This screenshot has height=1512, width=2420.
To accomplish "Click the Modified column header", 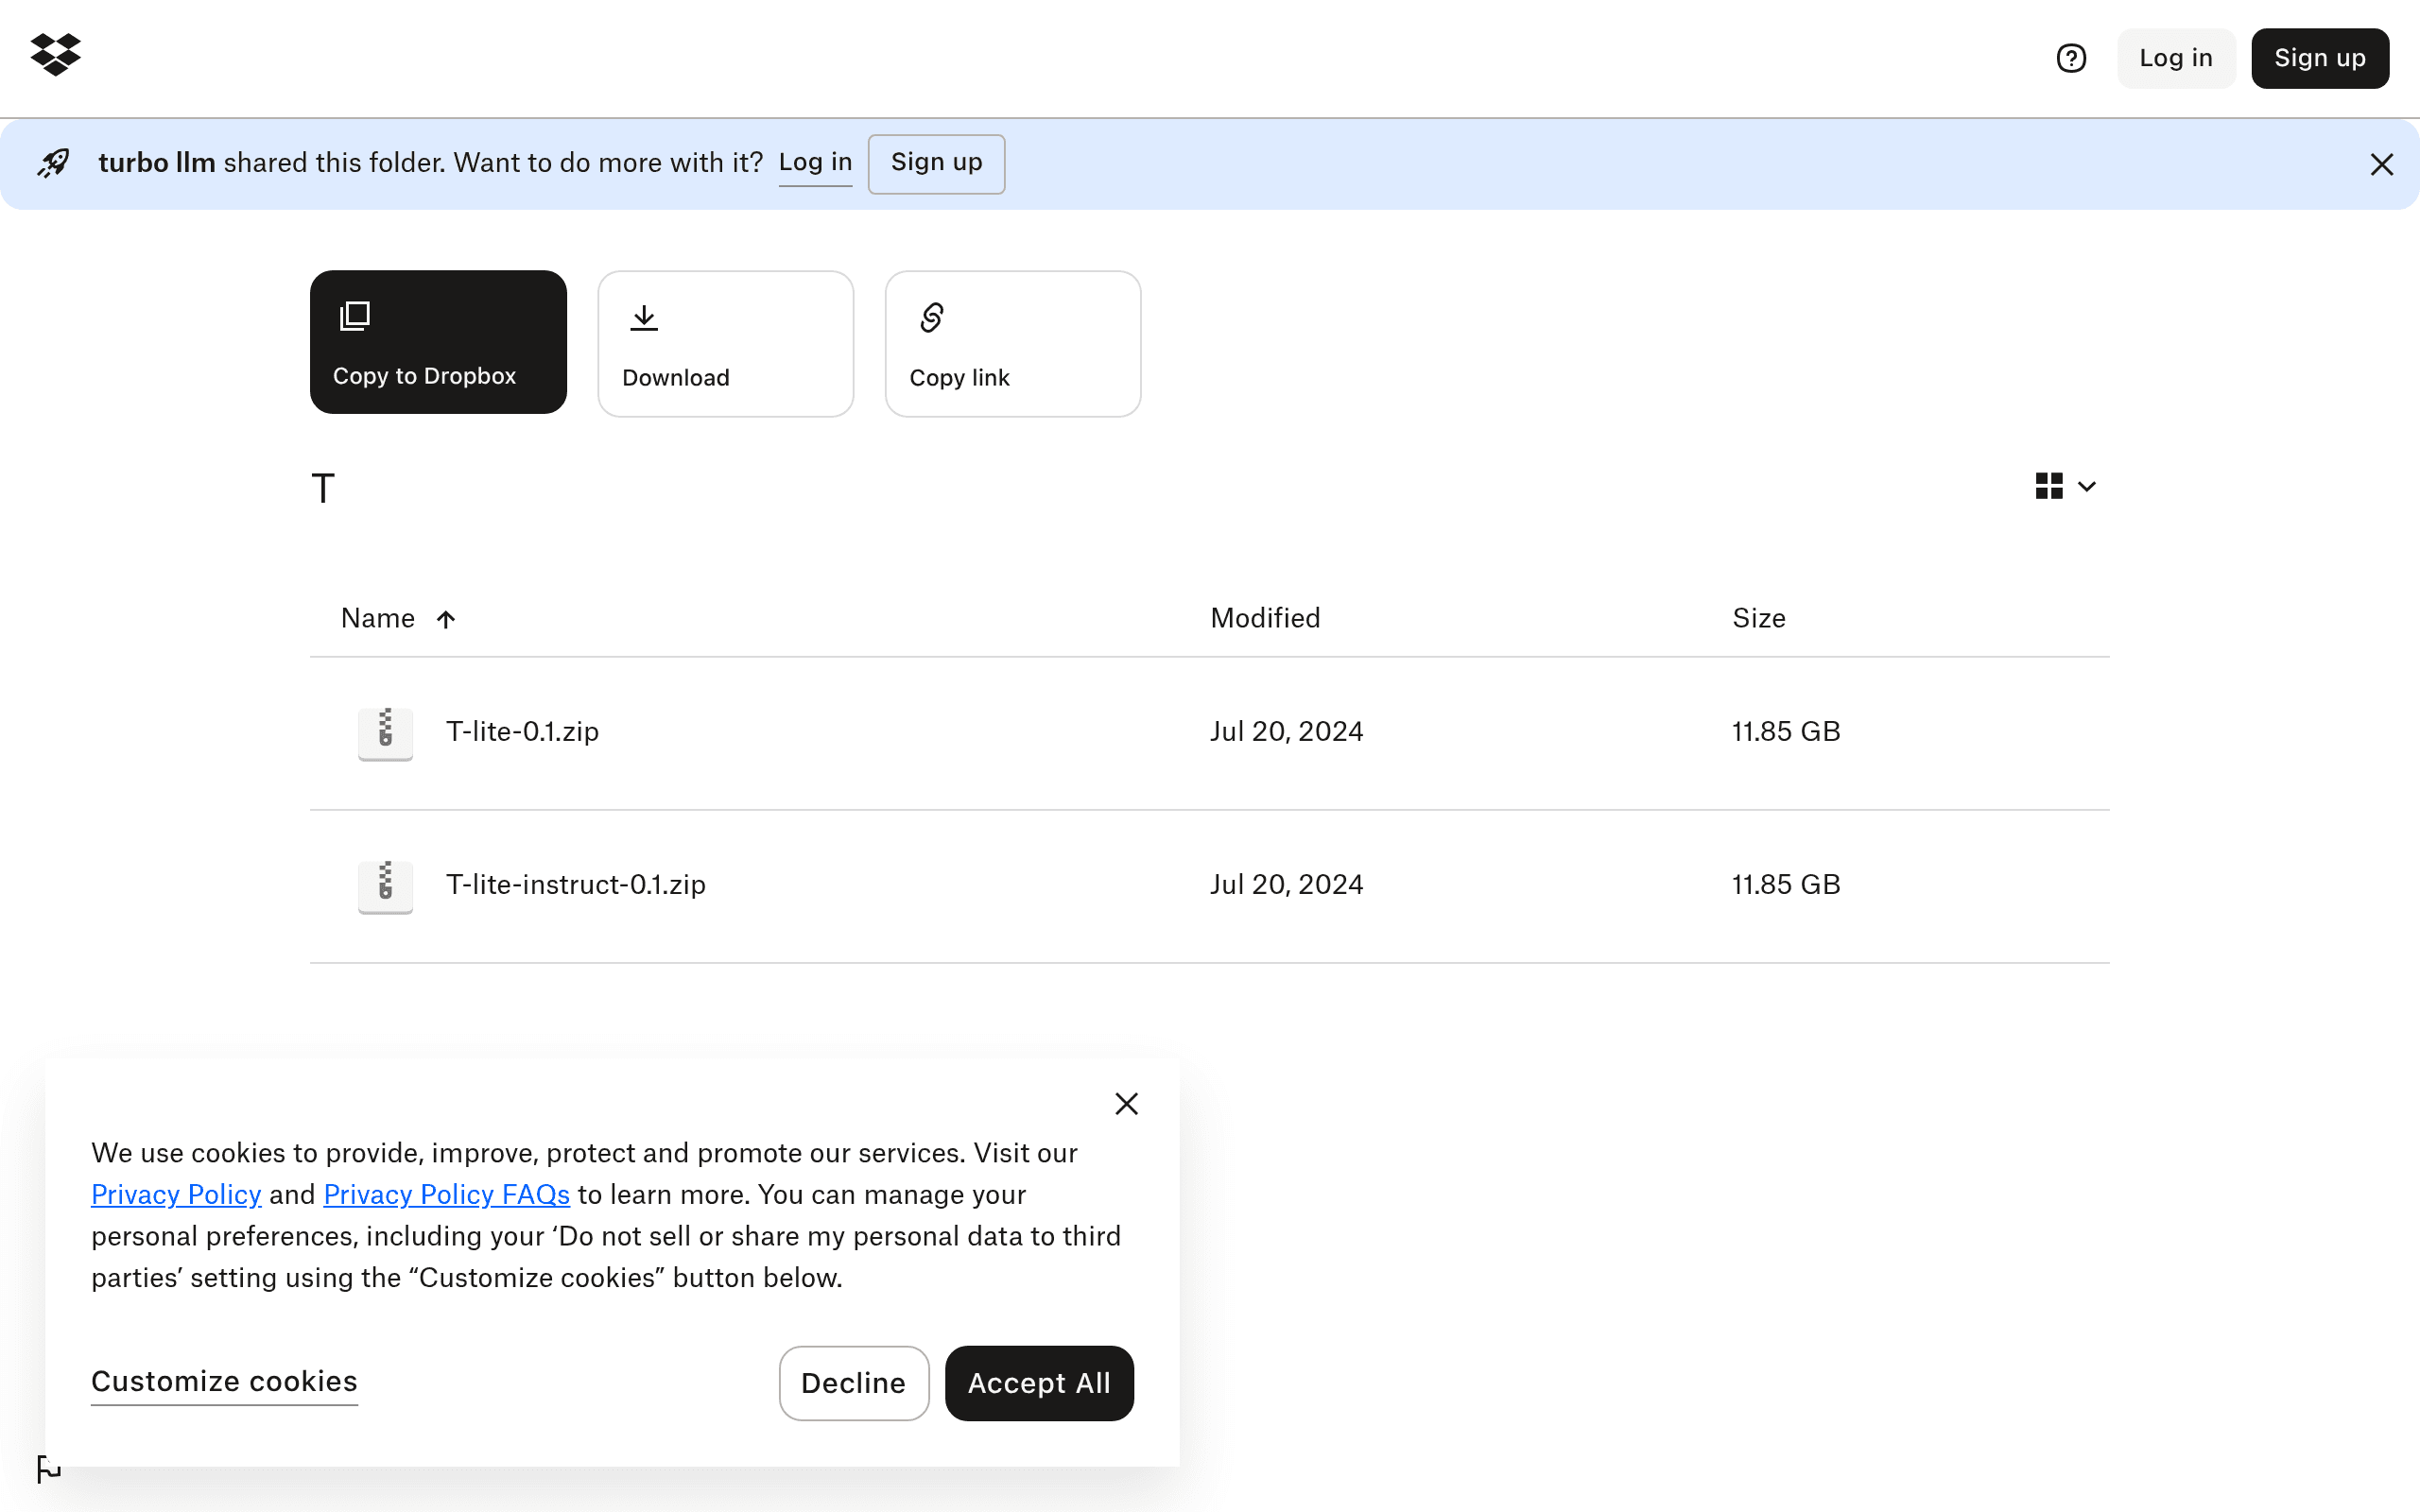I will 1265,618.
